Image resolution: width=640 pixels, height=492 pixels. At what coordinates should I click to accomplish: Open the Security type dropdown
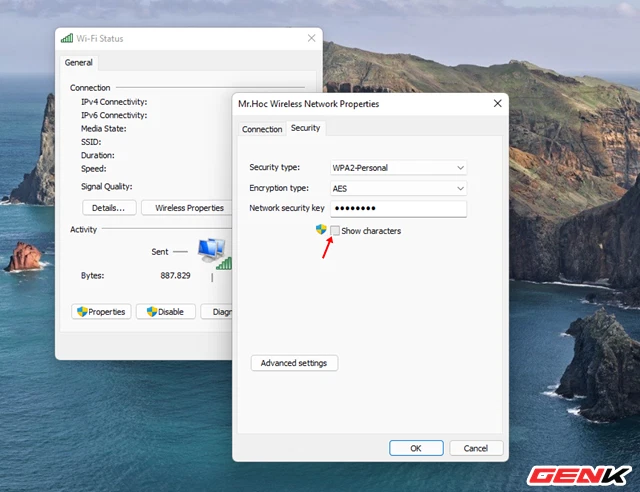coord(398,167)
